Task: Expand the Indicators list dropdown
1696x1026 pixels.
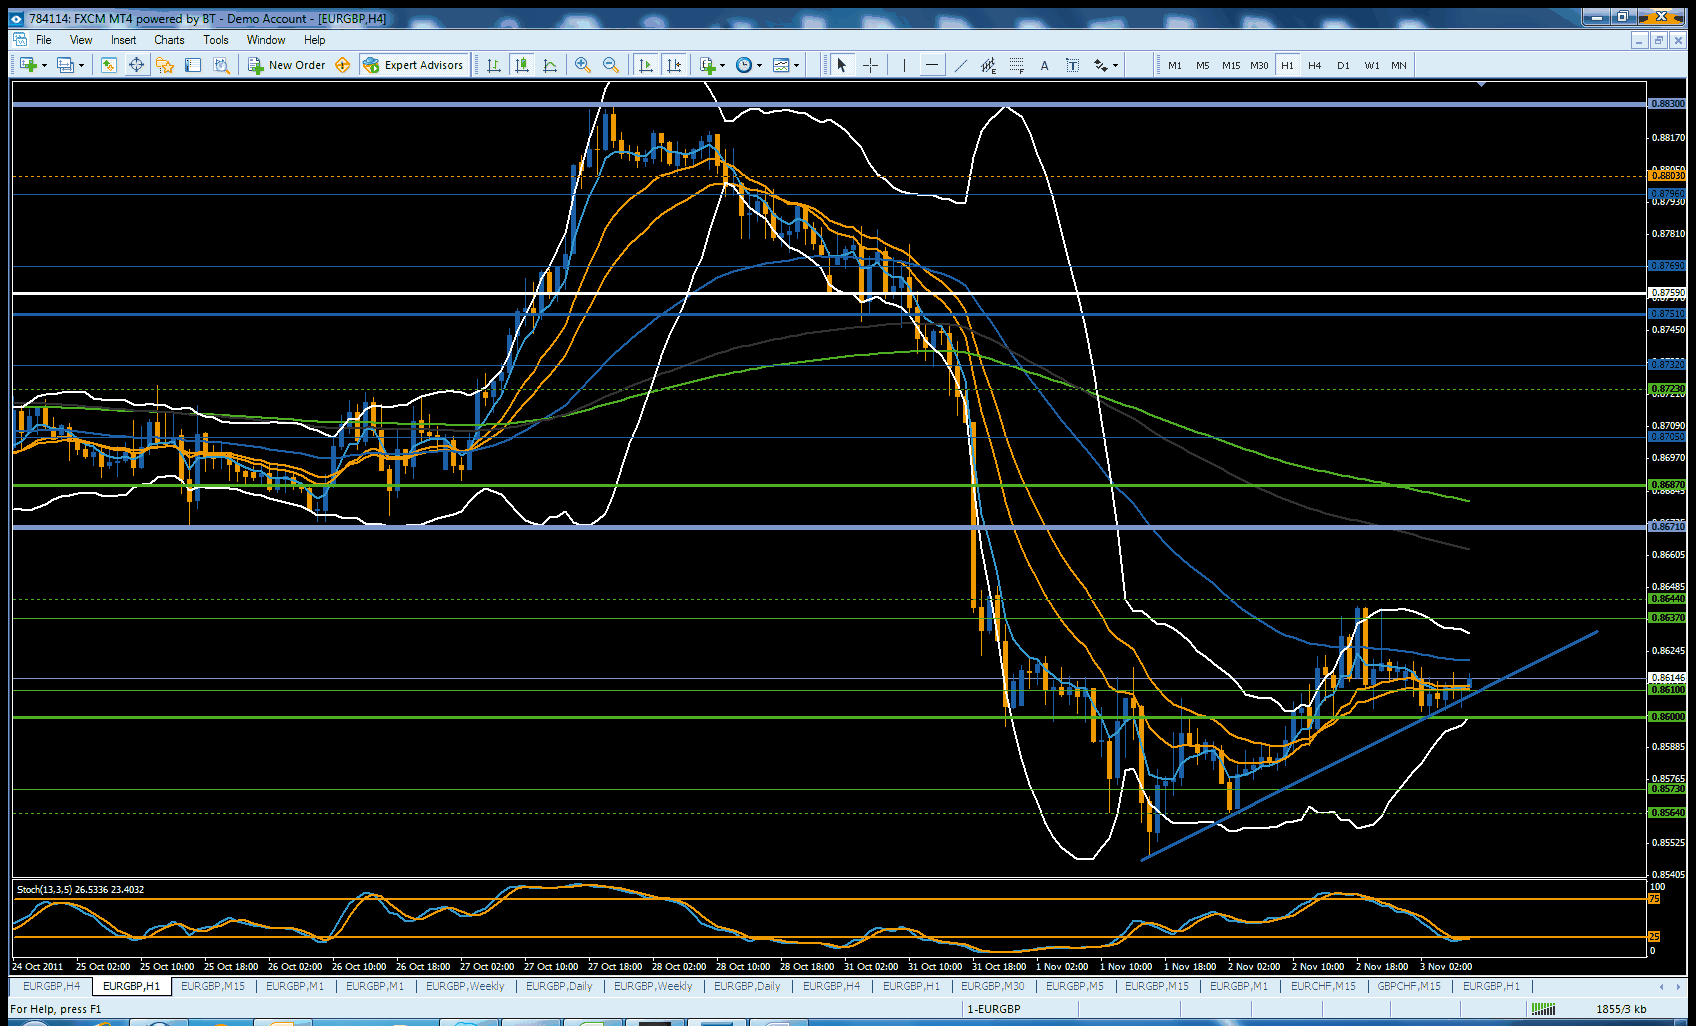Action: tap(722, 65)
